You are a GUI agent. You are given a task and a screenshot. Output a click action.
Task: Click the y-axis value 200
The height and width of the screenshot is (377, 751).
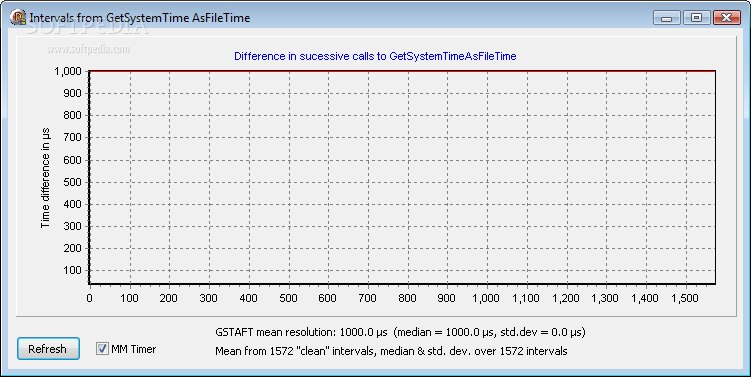tap(73, 249)
